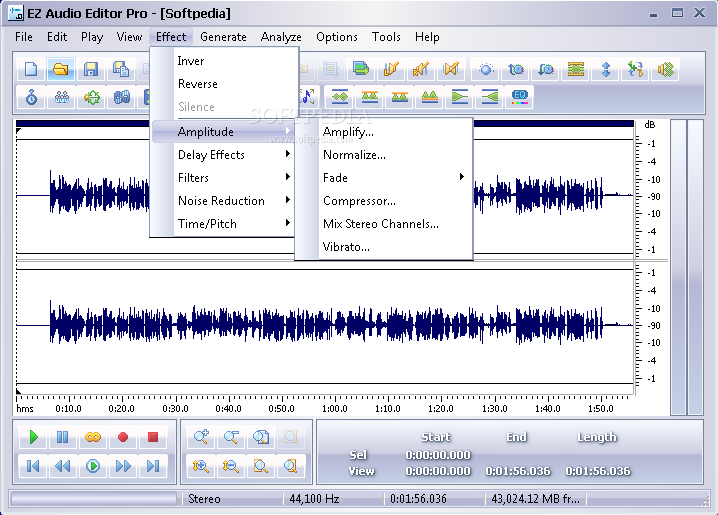Viewport: 718px width, 515px height.
Task: Select Amplify... in the Amplitude submenu
Action: tap(384, 132)
